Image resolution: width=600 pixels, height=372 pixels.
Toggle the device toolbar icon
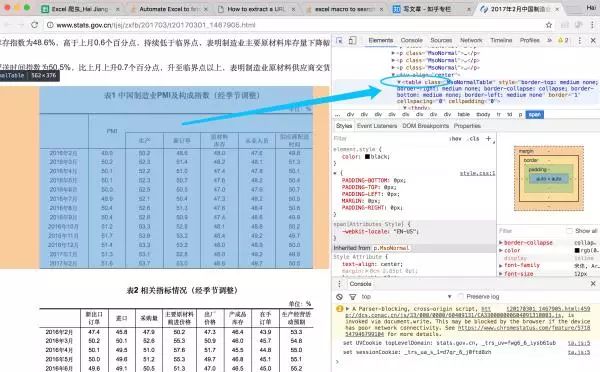[x=352, y=40]
